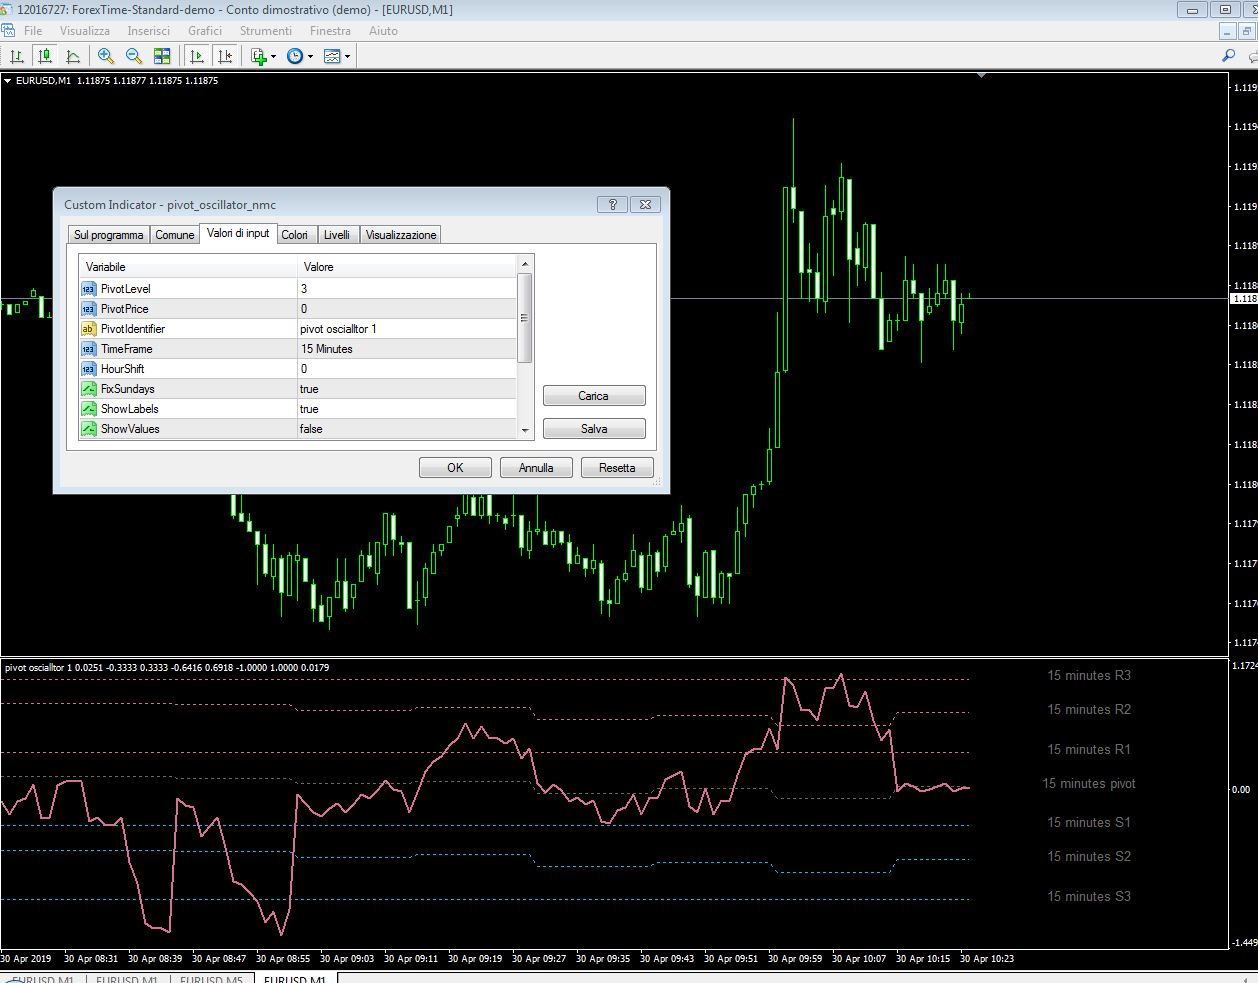The height and width of the screenshot is (983, 1258).
Task: Click the search magnifier in toolbar
Action: [1228, 57]
